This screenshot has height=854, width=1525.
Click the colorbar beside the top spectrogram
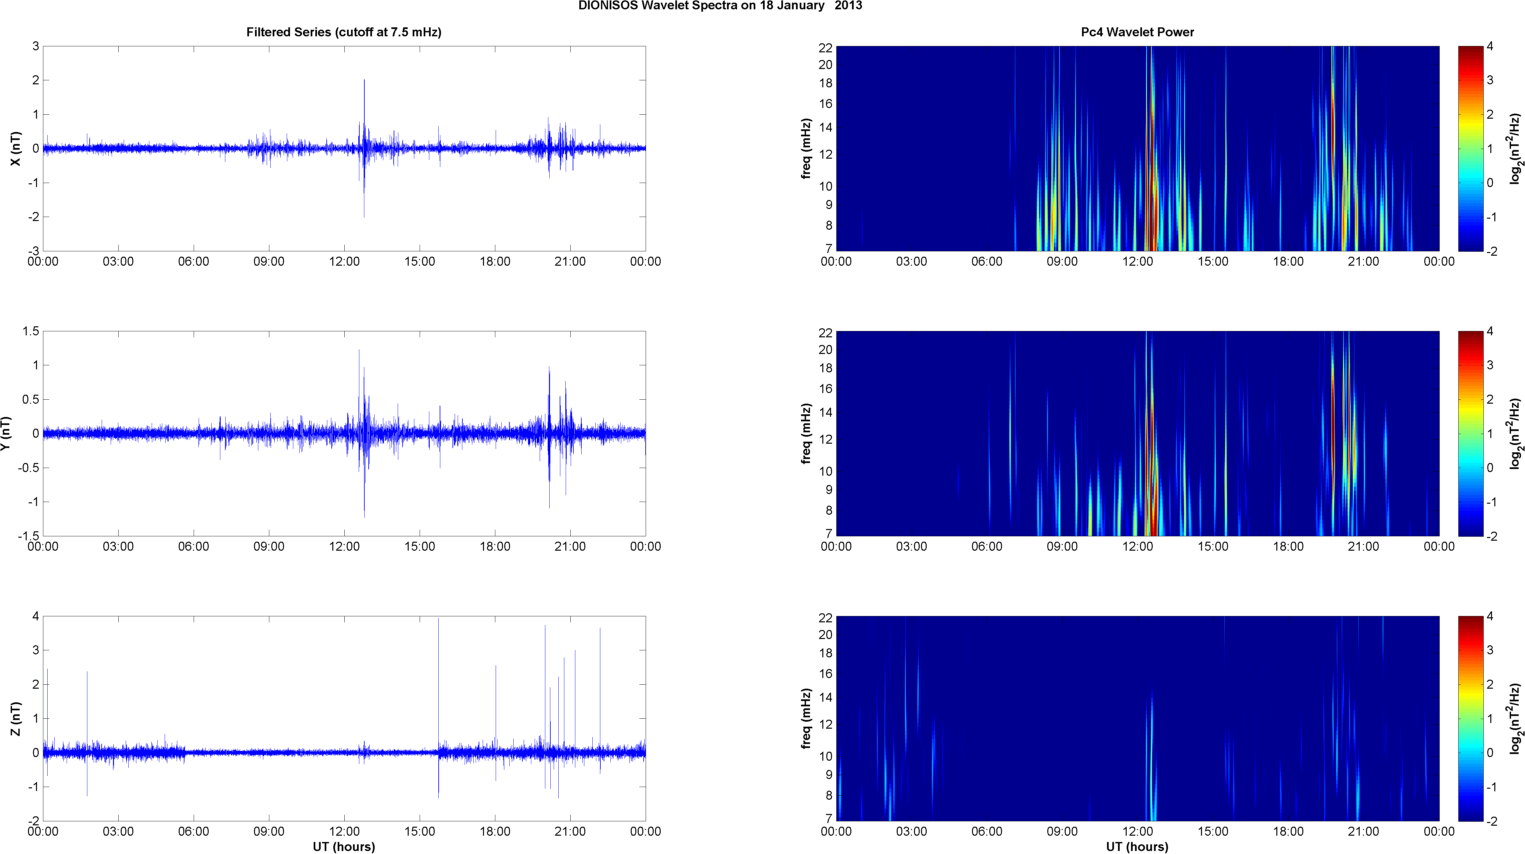pos(1470,148)
